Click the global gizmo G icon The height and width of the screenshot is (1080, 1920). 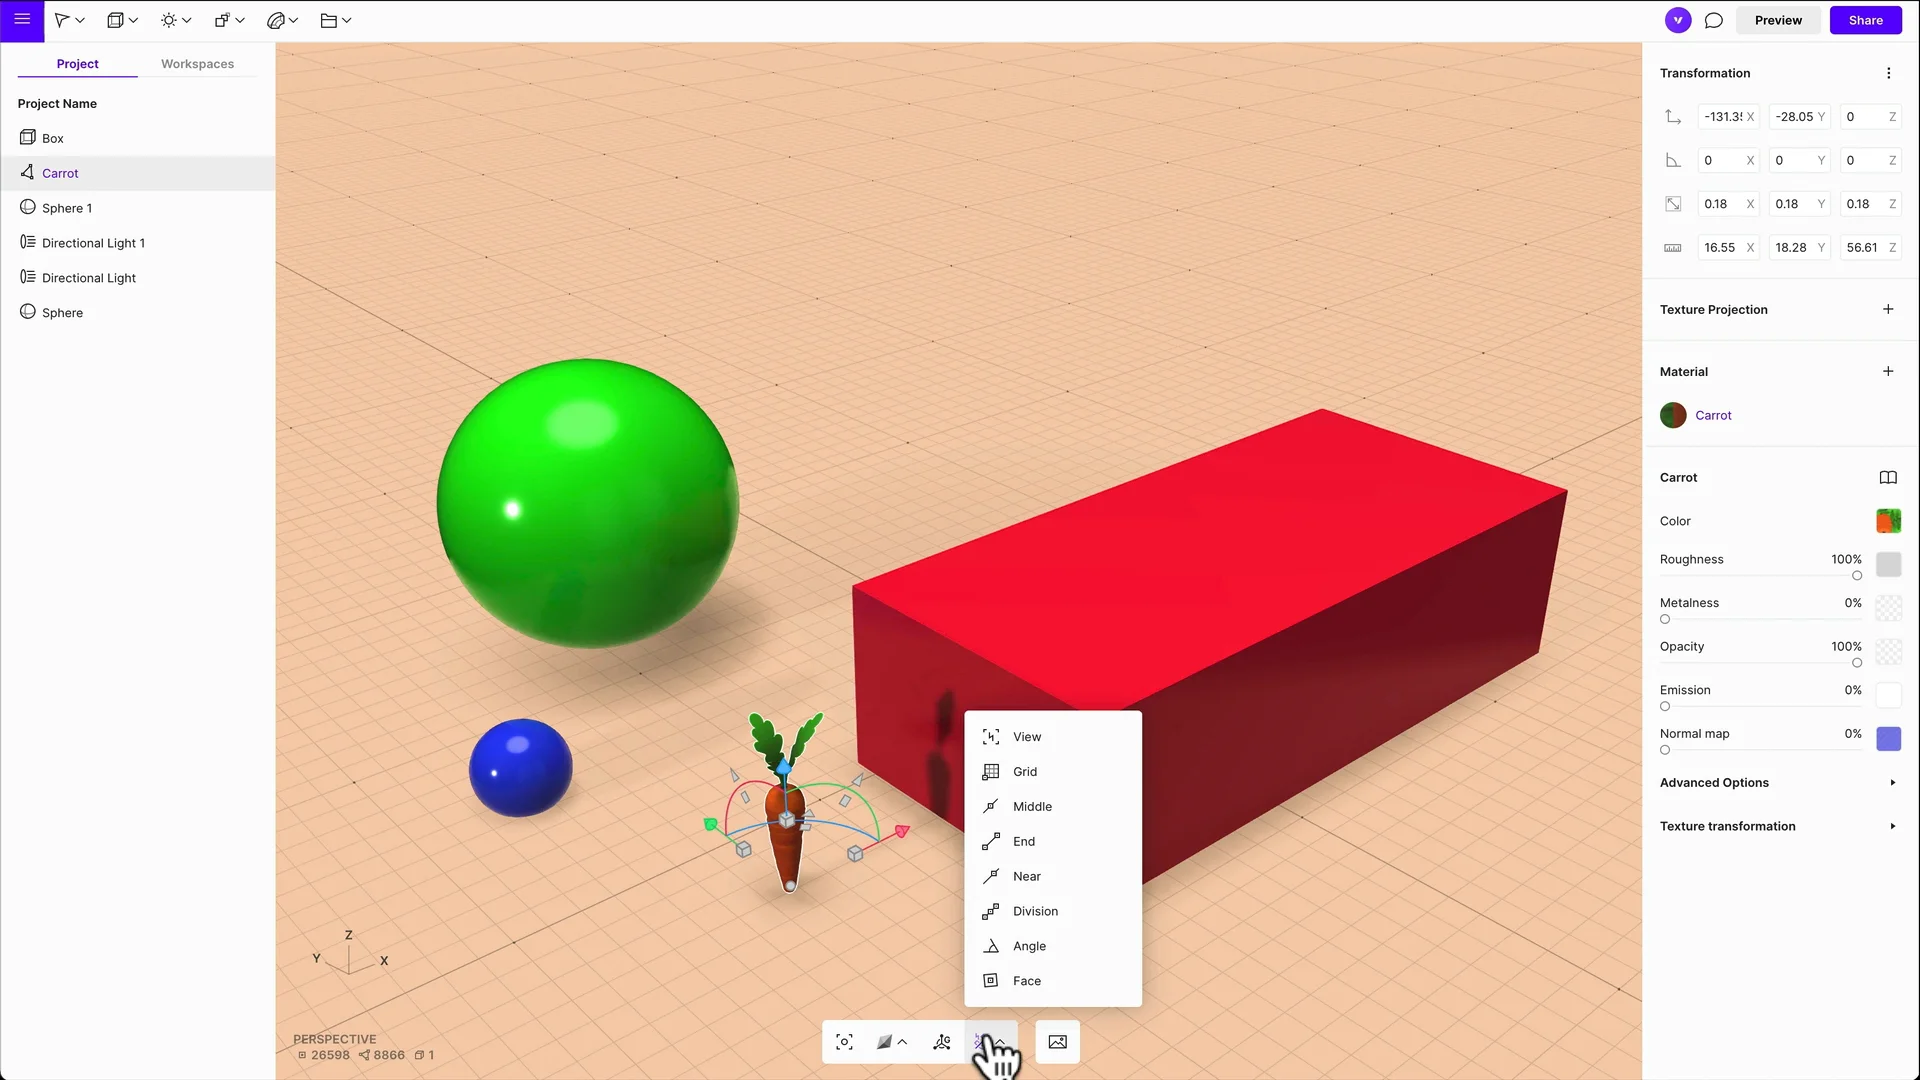[941, 1041]
